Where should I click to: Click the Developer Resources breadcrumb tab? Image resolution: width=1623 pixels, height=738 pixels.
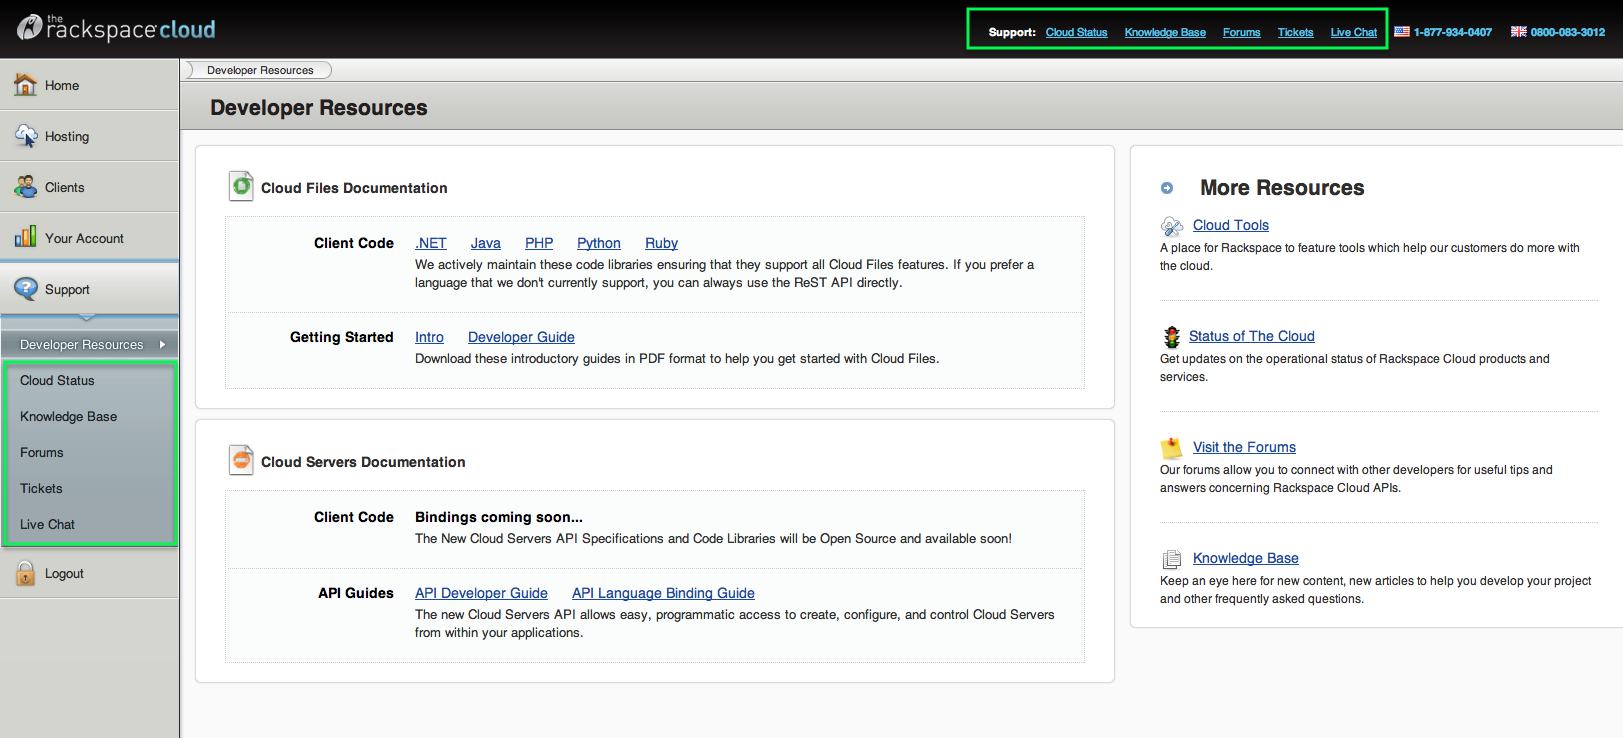(260, 70)
